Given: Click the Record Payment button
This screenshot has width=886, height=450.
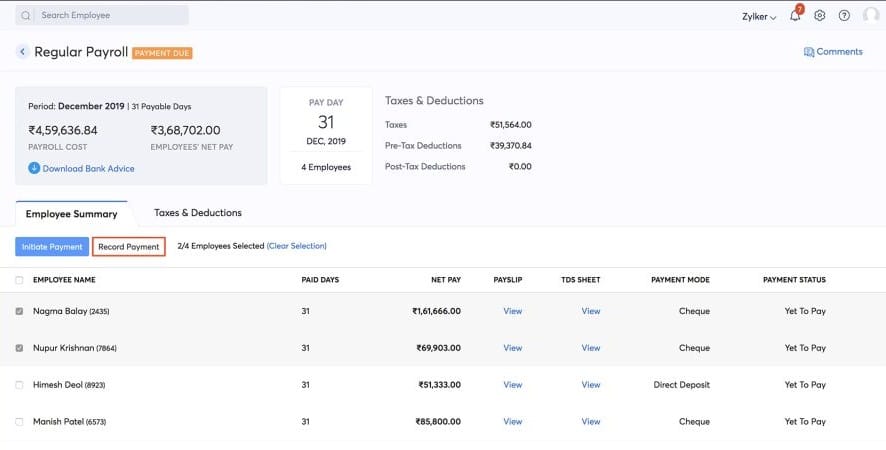Looking at the screenshot, I should coord(129,246).
